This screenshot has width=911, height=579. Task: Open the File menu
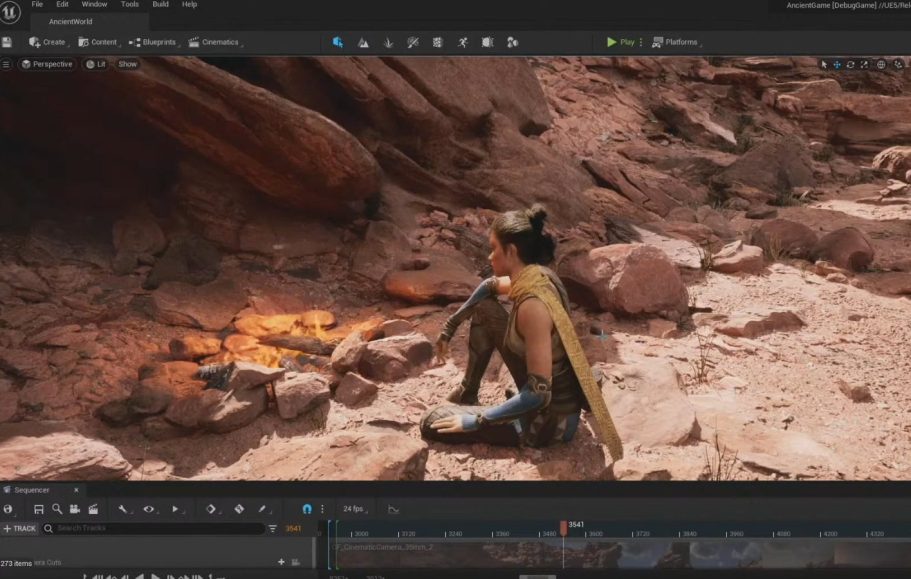point(37,4)
